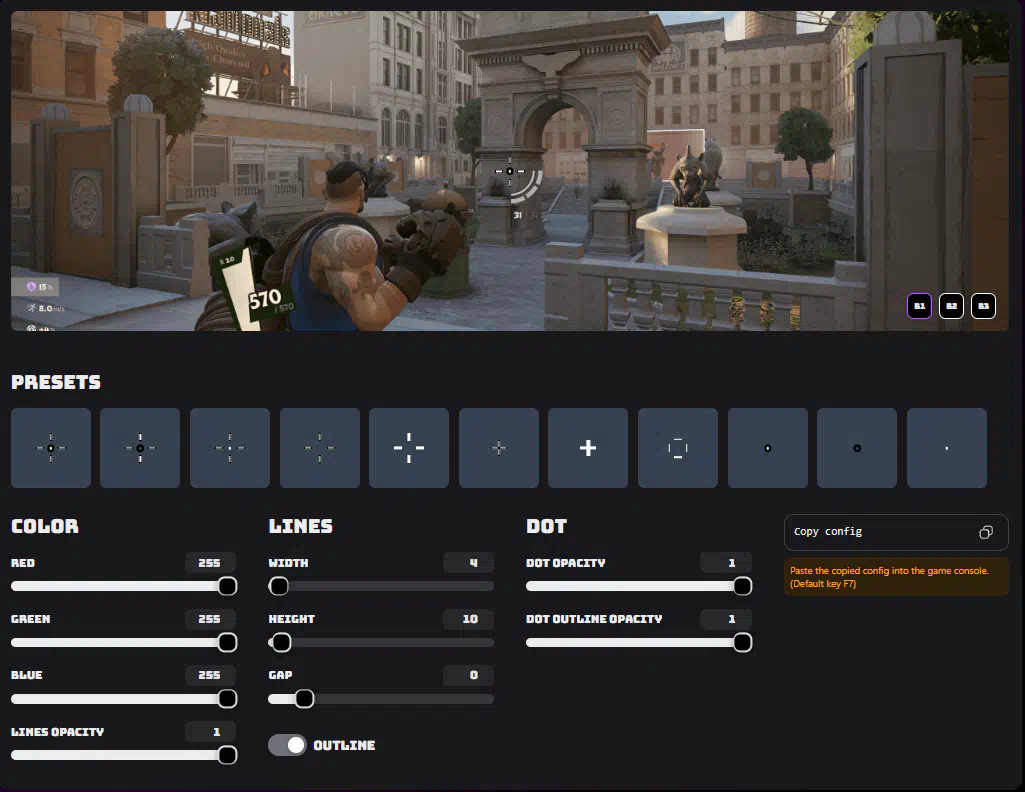This screenshot has height=792, width=1025.
Task: Toggle the Outline switch off
Action: pyautogui.click(x=288, y=745)
